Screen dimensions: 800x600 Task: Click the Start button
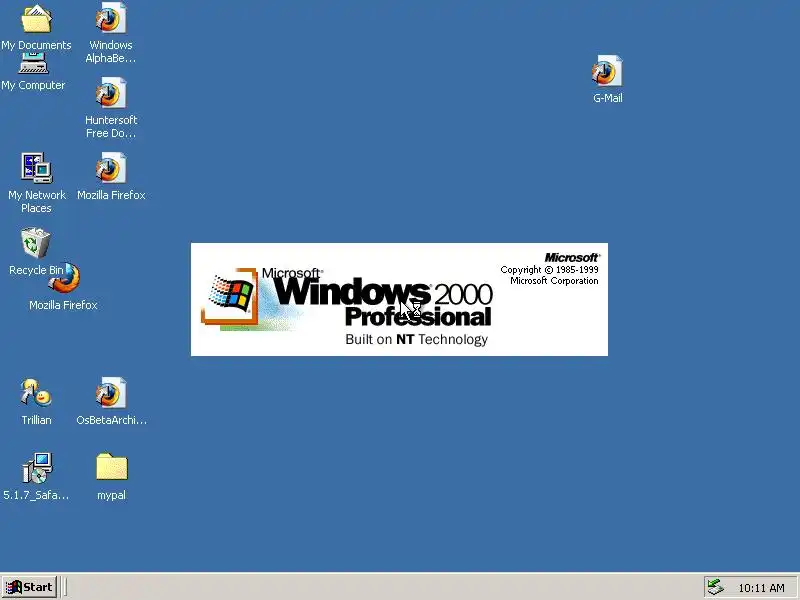pos(29,587)
